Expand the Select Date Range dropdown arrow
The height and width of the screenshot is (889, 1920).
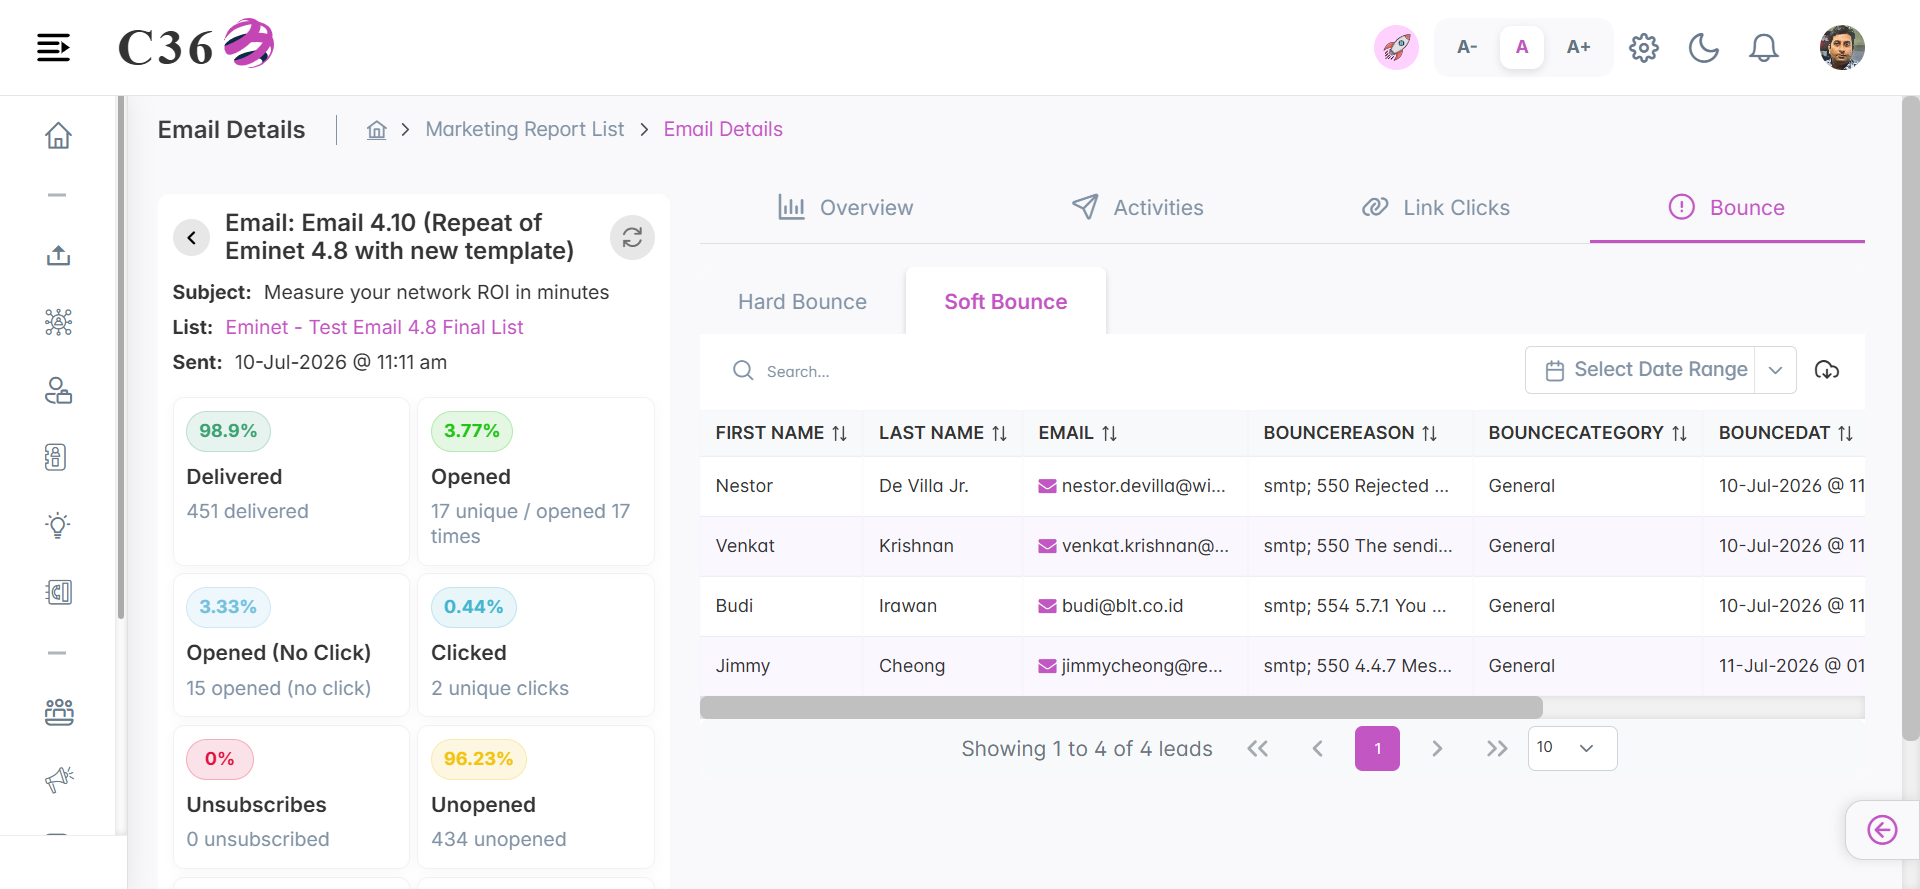tap(1776, 370)
